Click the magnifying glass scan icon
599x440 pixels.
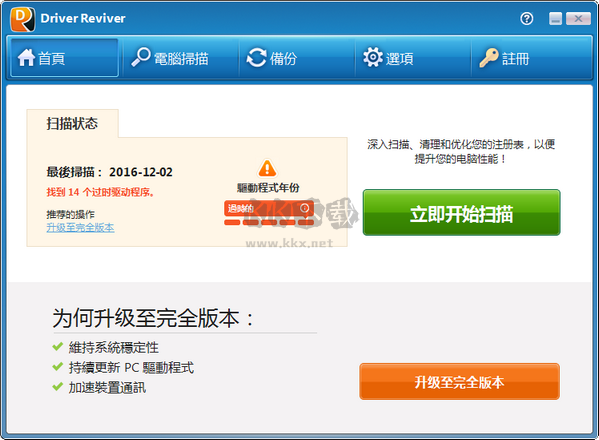coord(141,57)
